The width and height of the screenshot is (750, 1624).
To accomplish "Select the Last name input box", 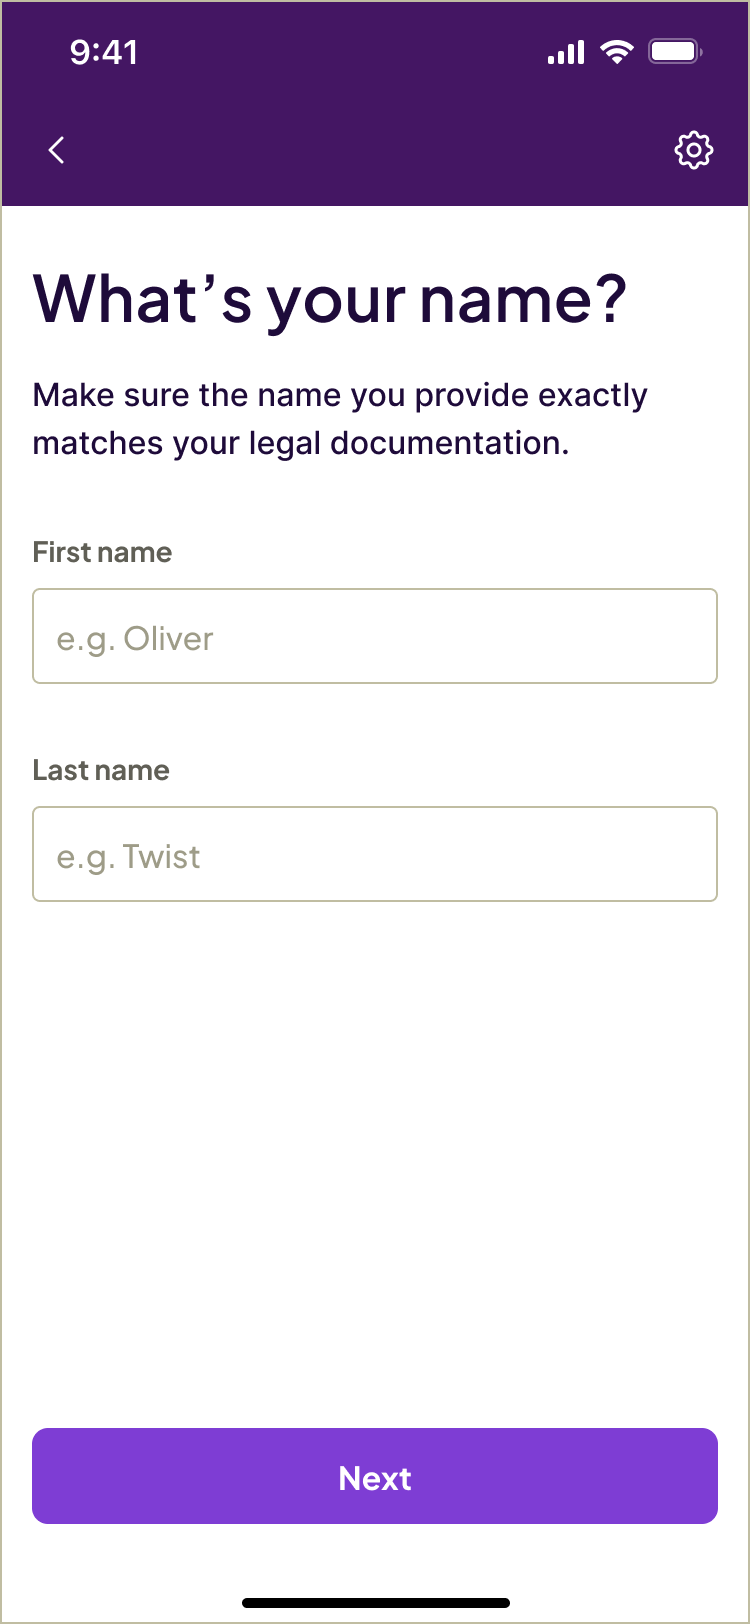I will point(375,854).
